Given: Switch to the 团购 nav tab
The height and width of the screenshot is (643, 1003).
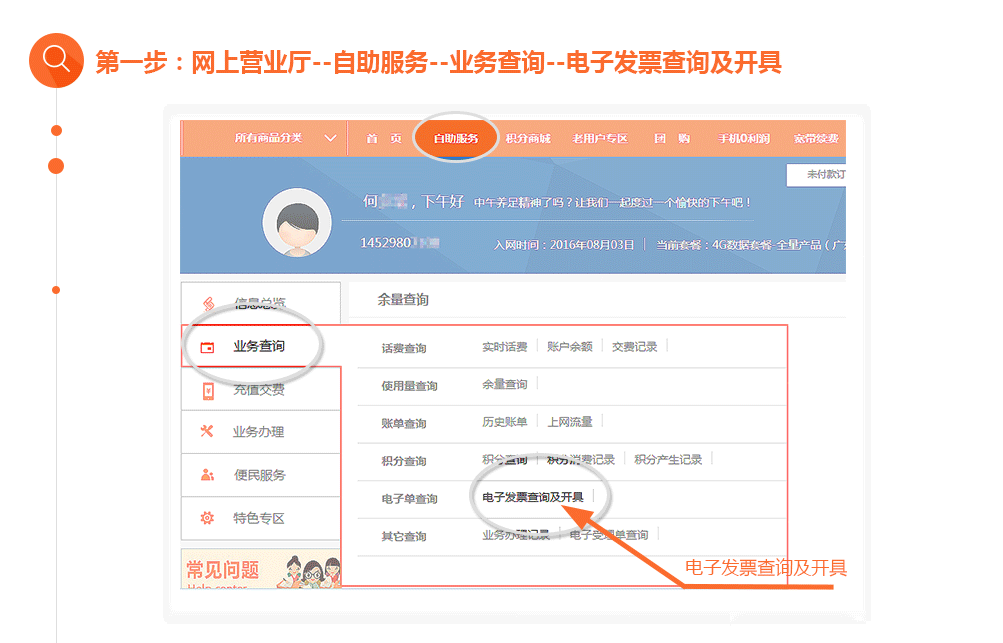Looking at the screenshot, I should [x=672, y=138].
